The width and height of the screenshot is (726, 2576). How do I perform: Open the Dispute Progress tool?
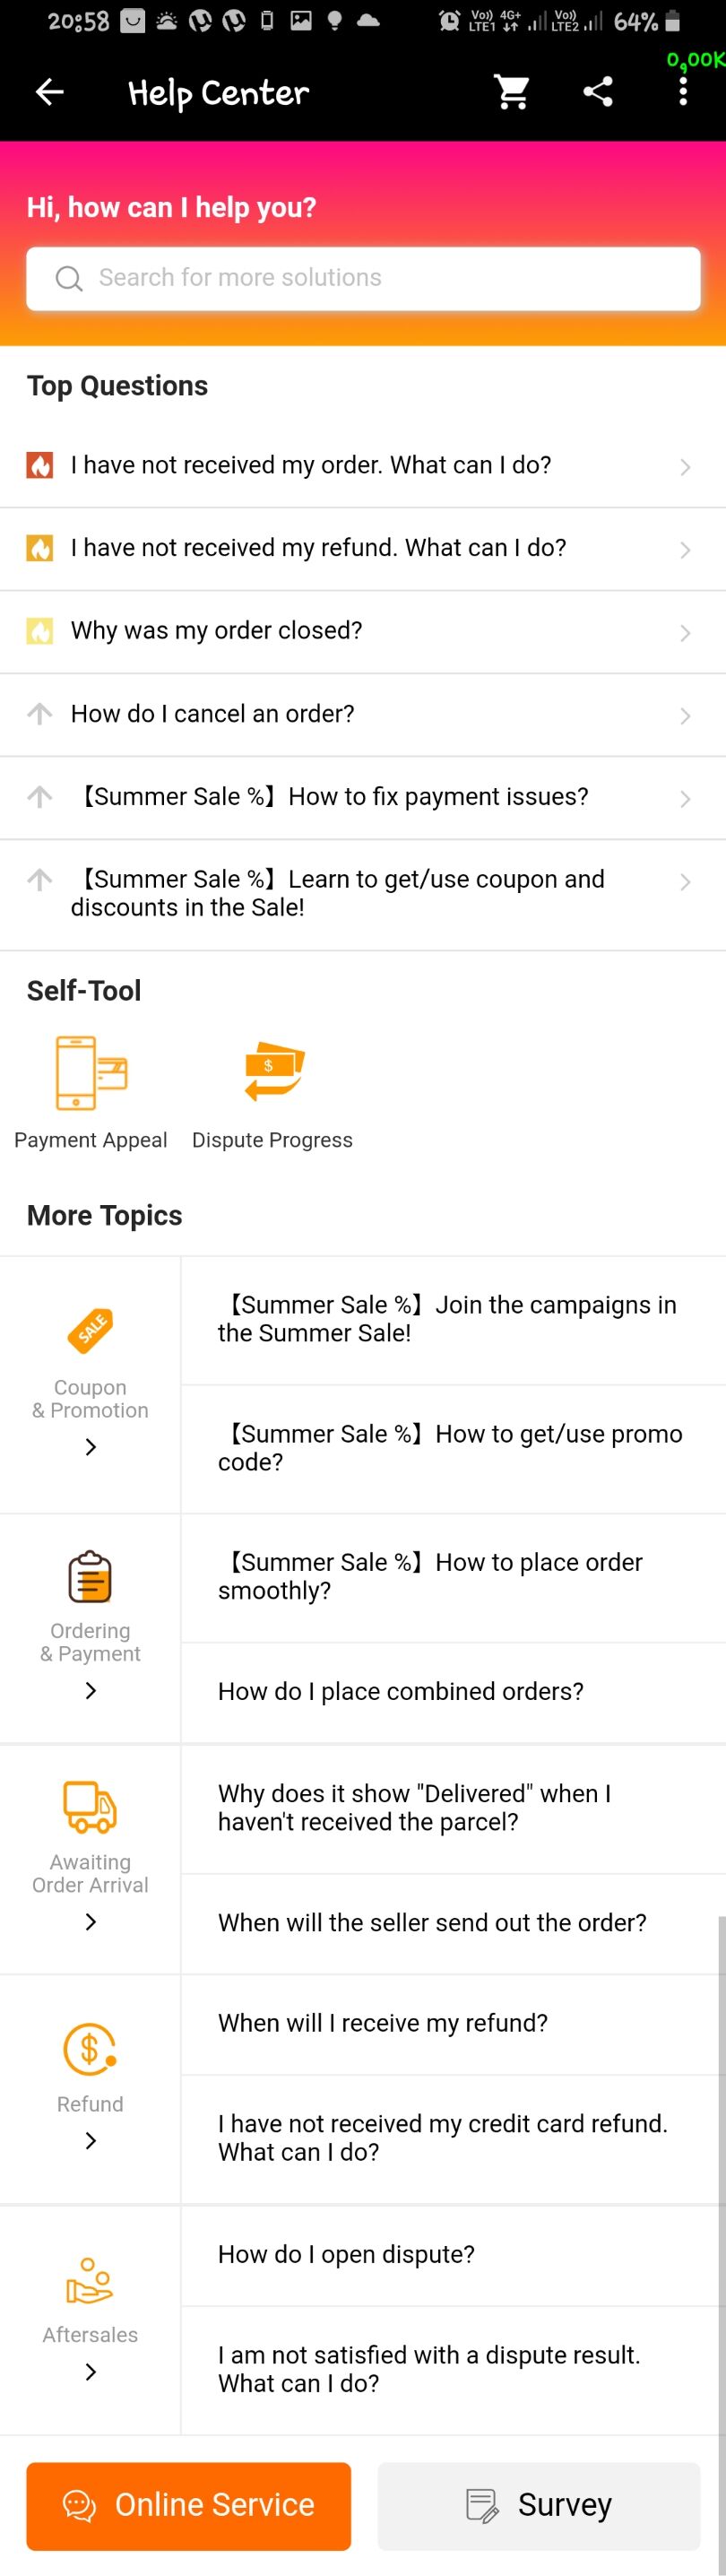click(x=272, y=1093)
